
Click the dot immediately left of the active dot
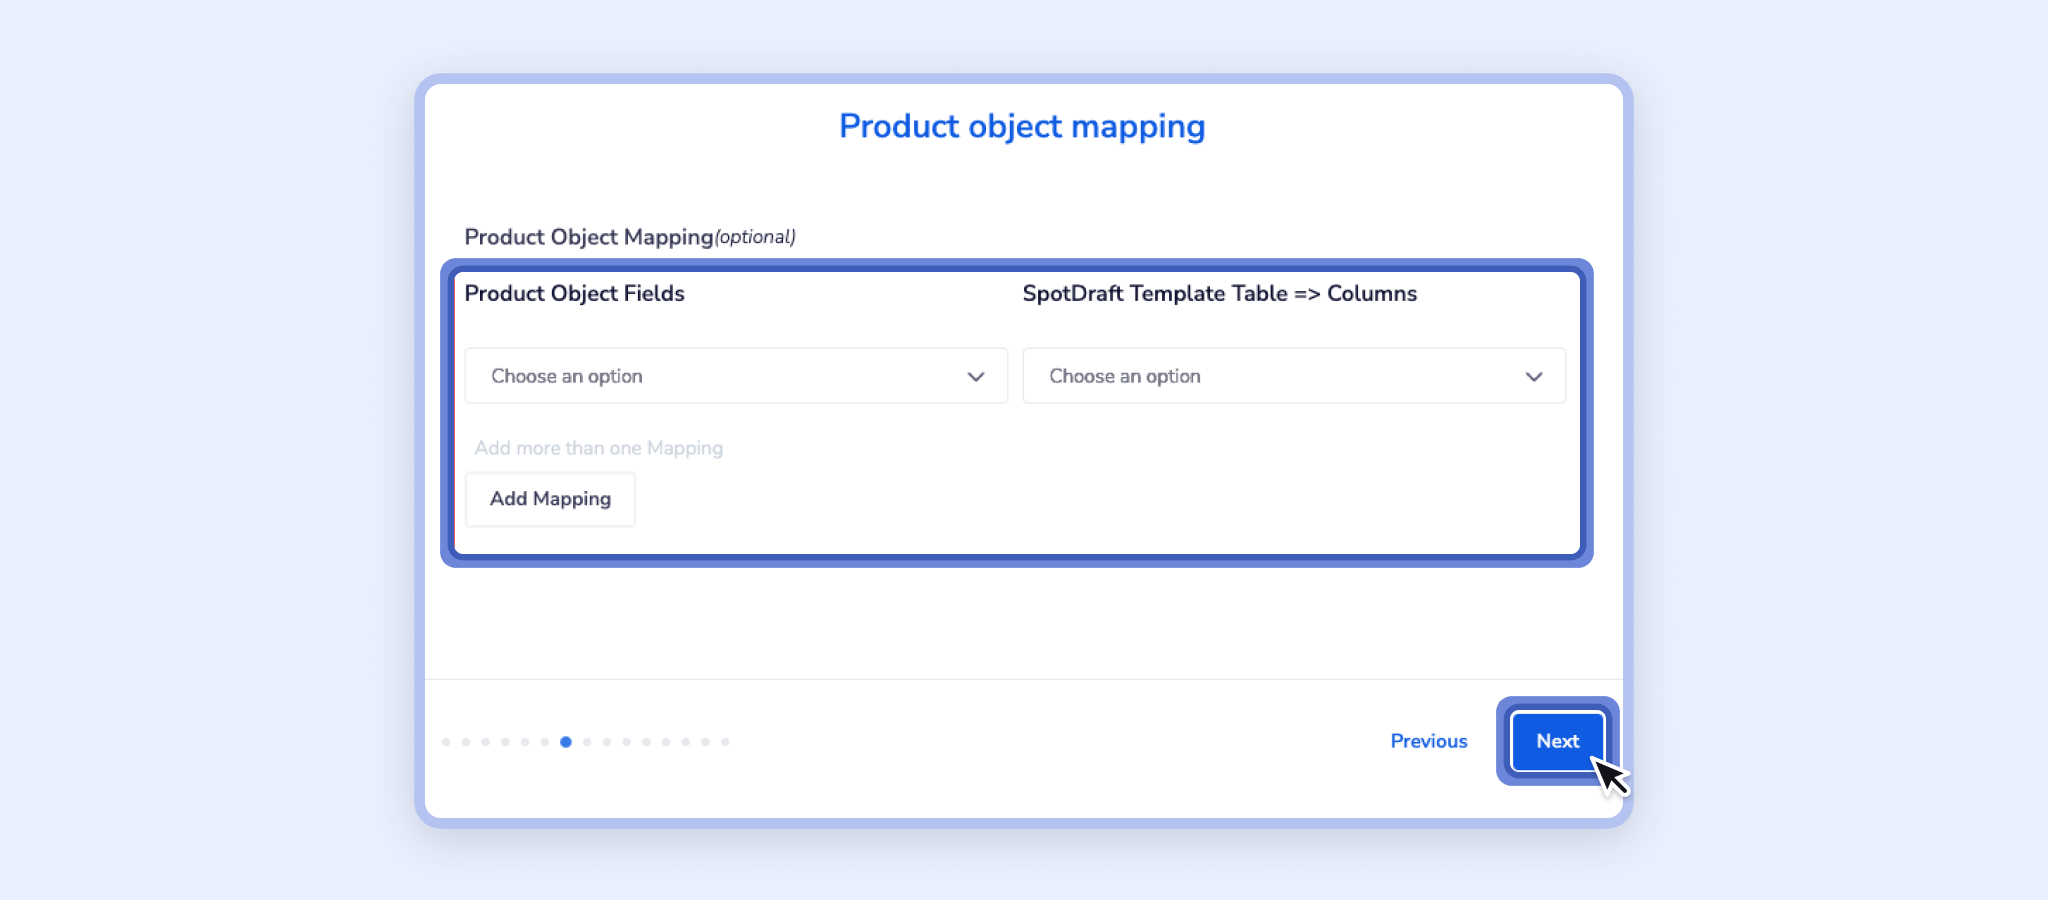point(545,742)
